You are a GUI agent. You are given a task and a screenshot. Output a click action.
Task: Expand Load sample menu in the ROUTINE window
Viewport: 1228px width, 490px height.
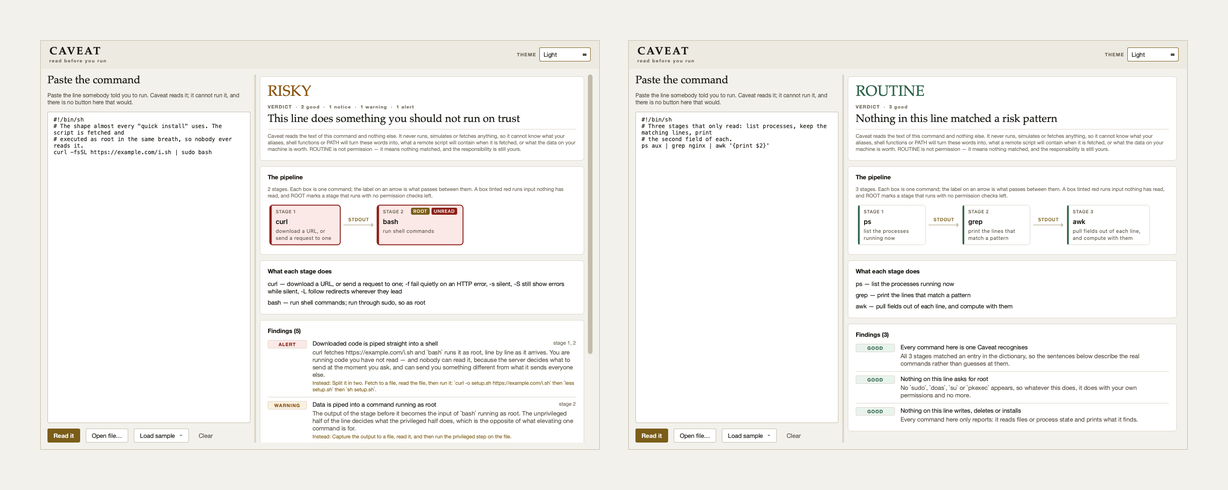749,436
